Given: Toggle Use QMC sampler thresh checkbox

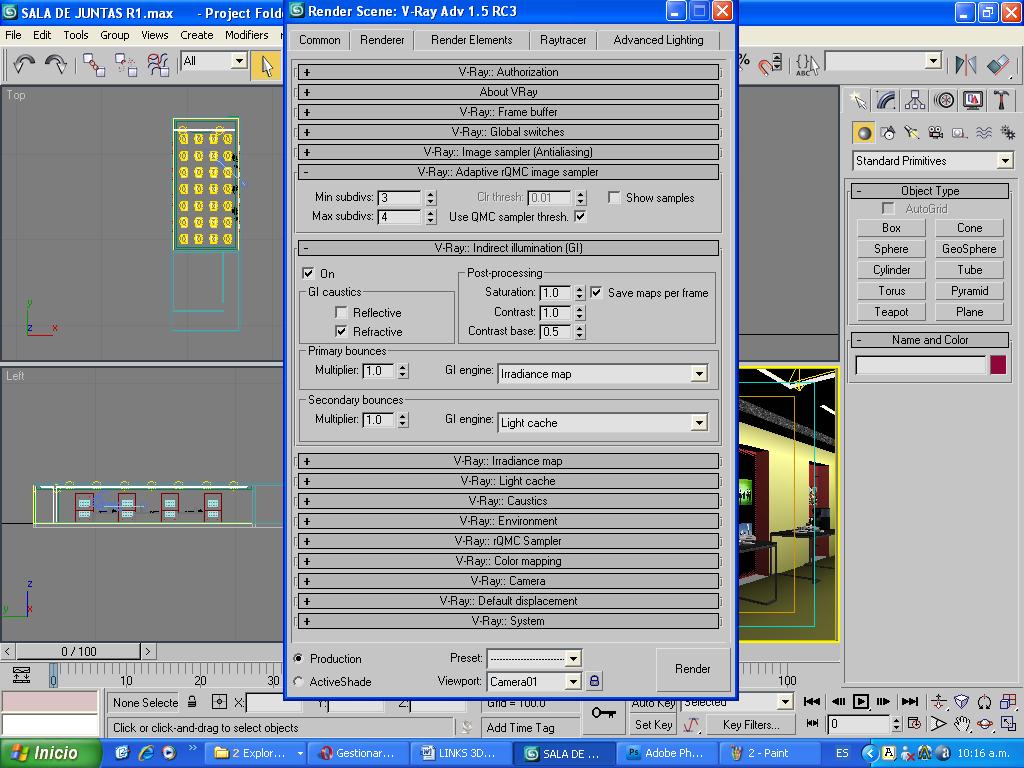Looking at the screenshot, I should click(580, 216).
